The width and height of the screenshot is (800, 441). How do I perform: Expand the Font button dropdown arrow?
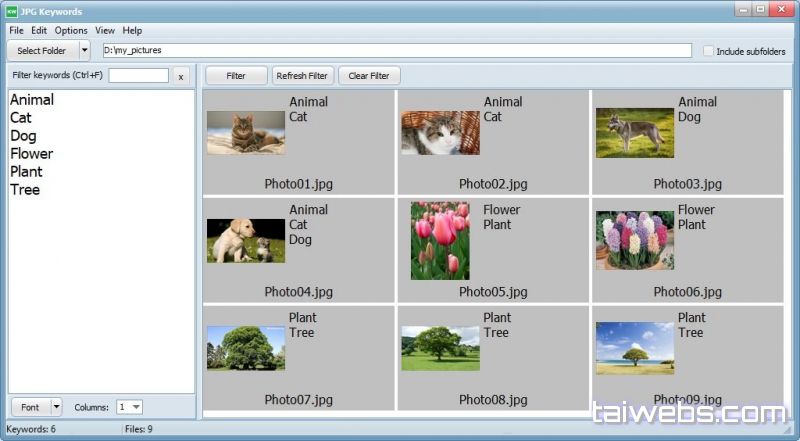pos(56,407)
